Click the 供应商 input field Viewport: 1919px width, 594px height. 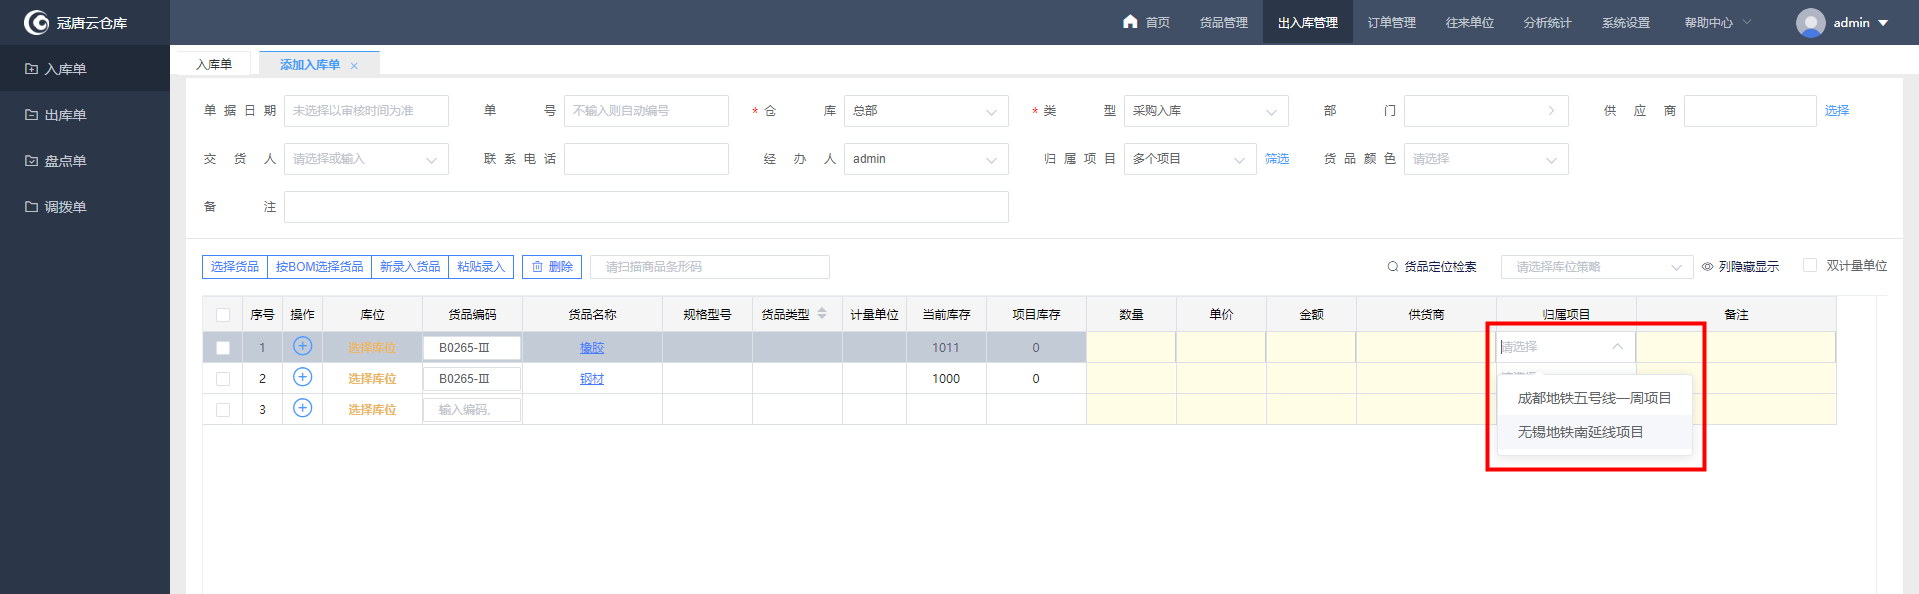pyautogui.click(x=1750, y=111)
